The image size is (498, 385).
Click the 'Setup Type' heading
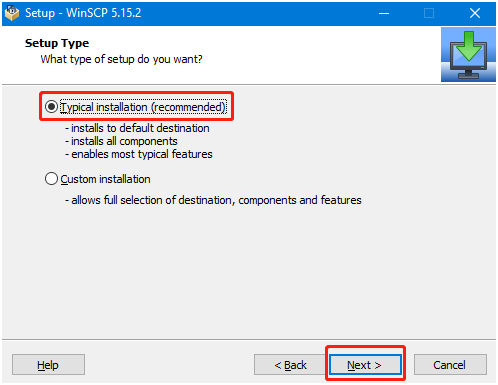(57, 43)
